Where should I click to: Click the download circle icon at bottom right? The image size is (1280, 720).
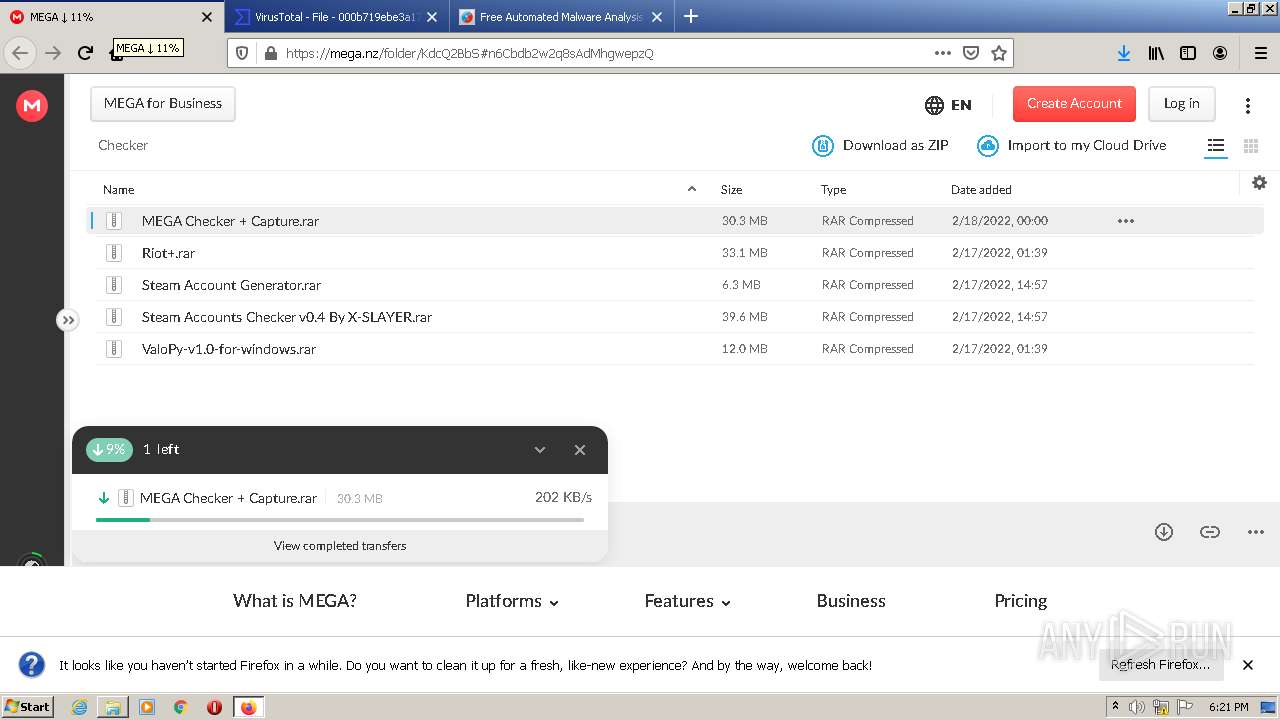(1164, 532)
